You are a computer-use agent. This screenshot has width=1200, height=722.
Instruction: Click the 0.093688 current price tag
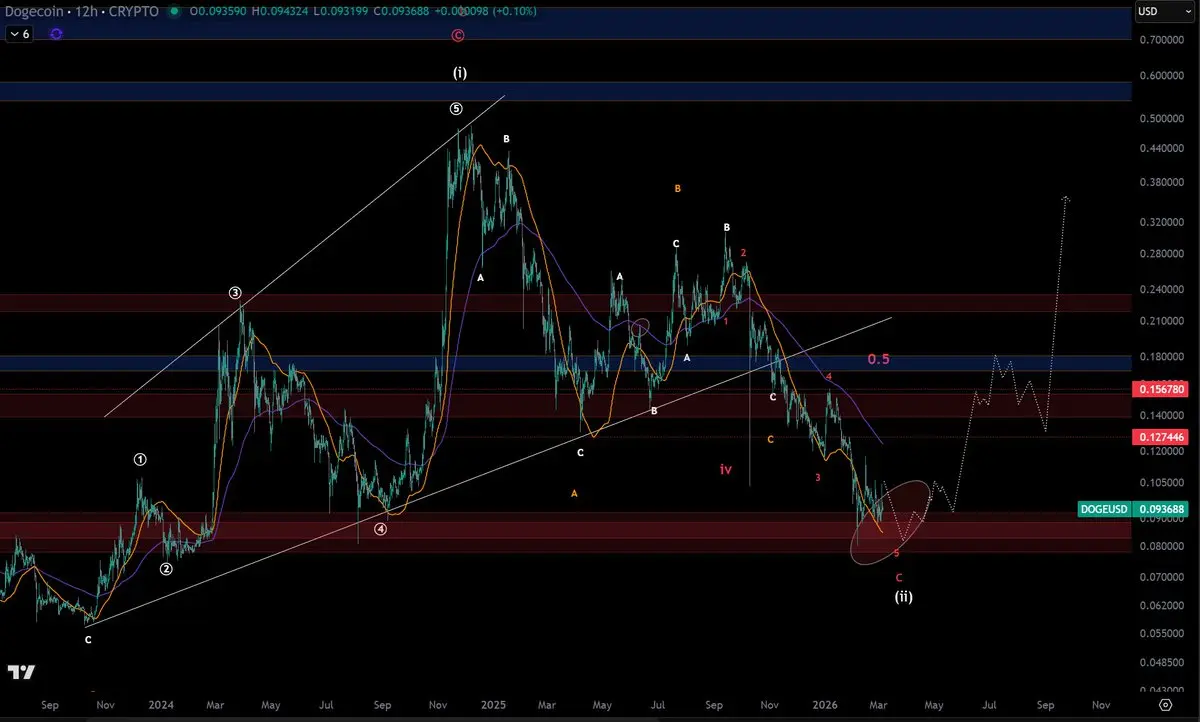[x=1159, y=509]
